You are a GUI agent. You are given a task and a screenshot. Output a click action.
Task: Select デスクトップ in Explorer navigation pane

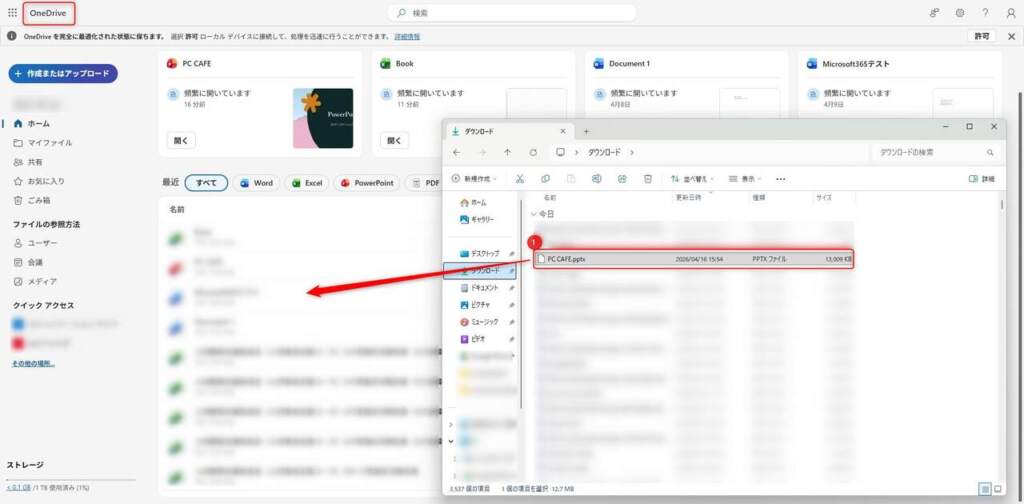point(484,253)
